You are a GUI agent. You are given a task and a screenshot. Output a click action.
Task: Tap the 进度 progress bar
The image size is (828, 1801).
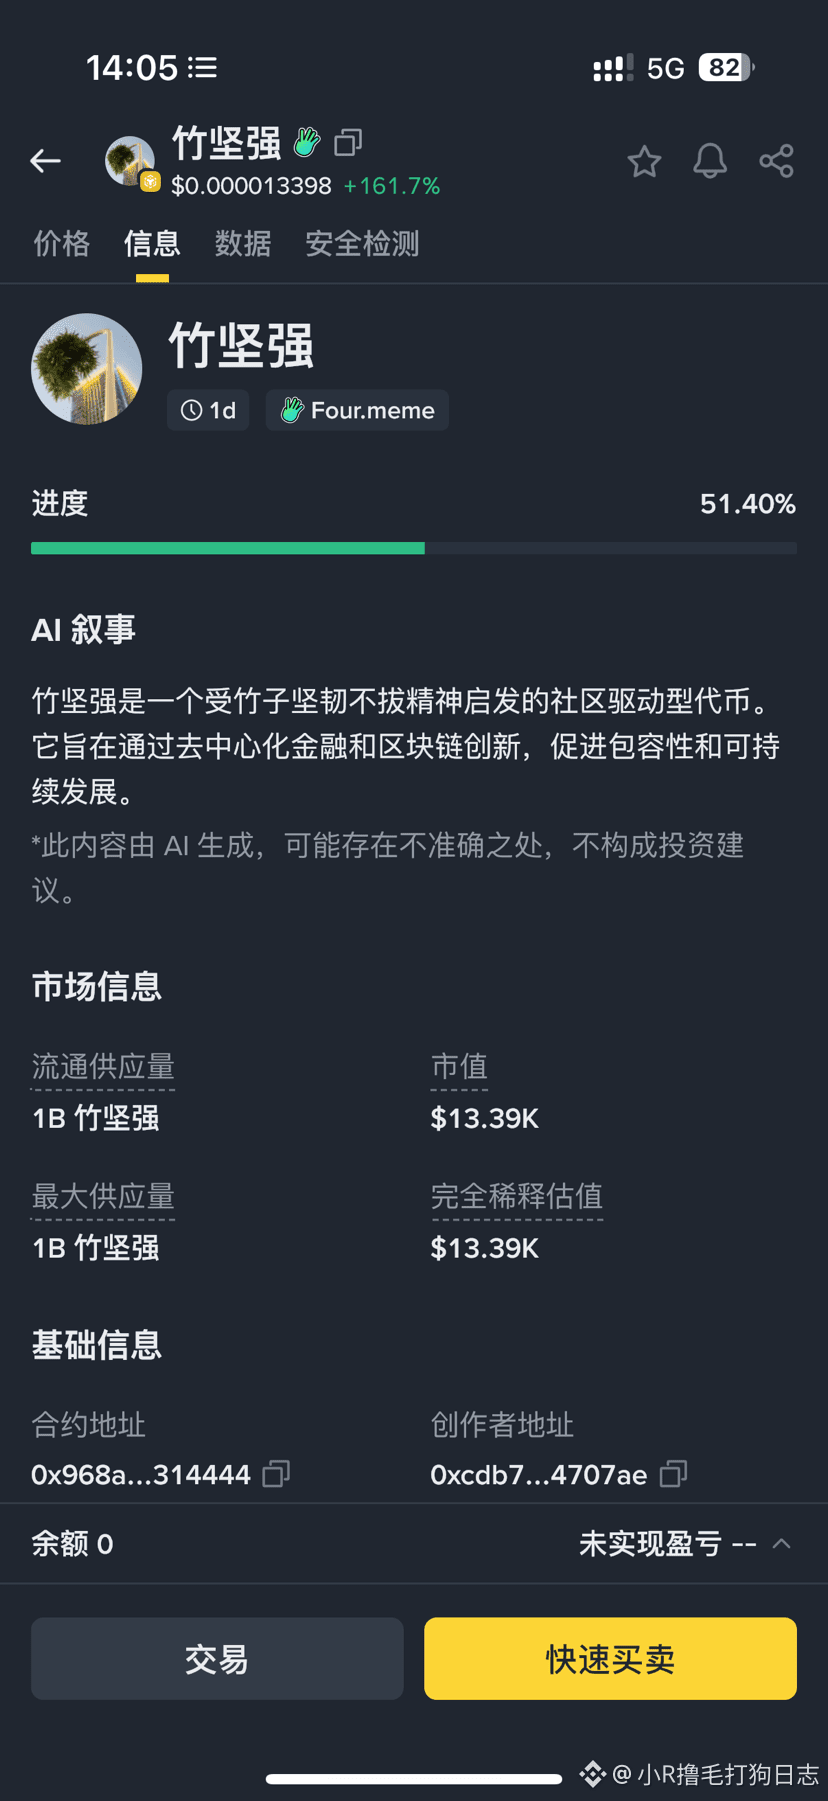pyautogui.click(x=413, y=548)
